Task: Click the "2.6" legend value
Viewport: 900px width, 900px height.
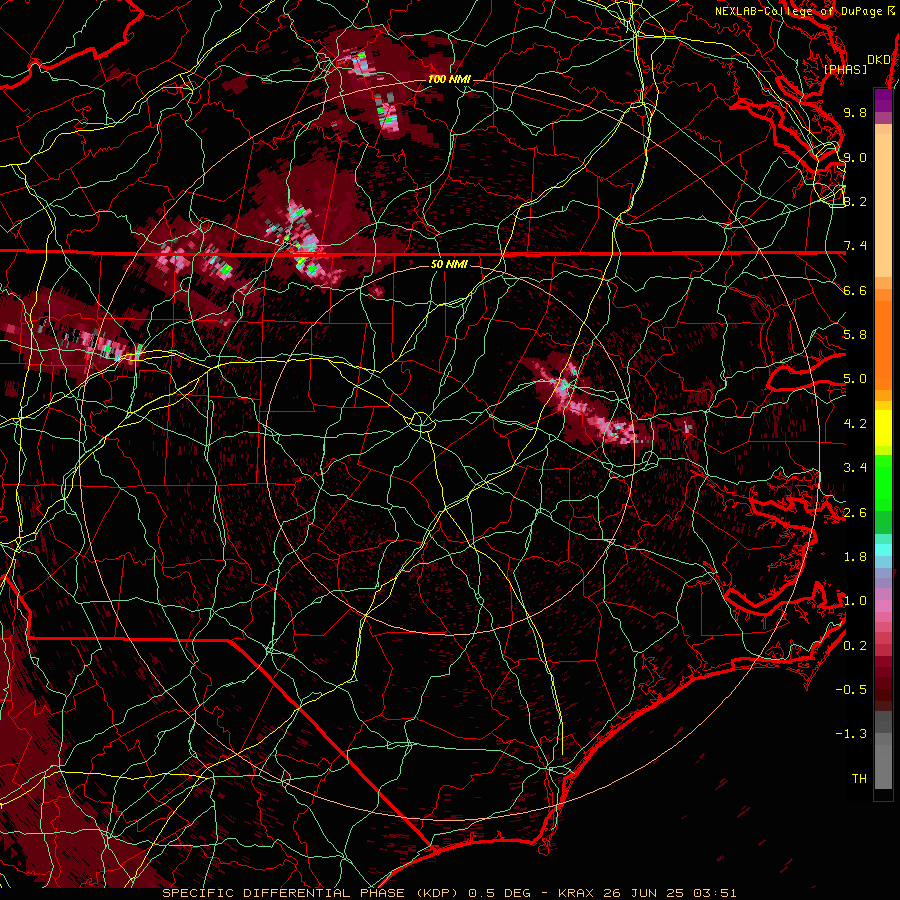Action: 855,513
